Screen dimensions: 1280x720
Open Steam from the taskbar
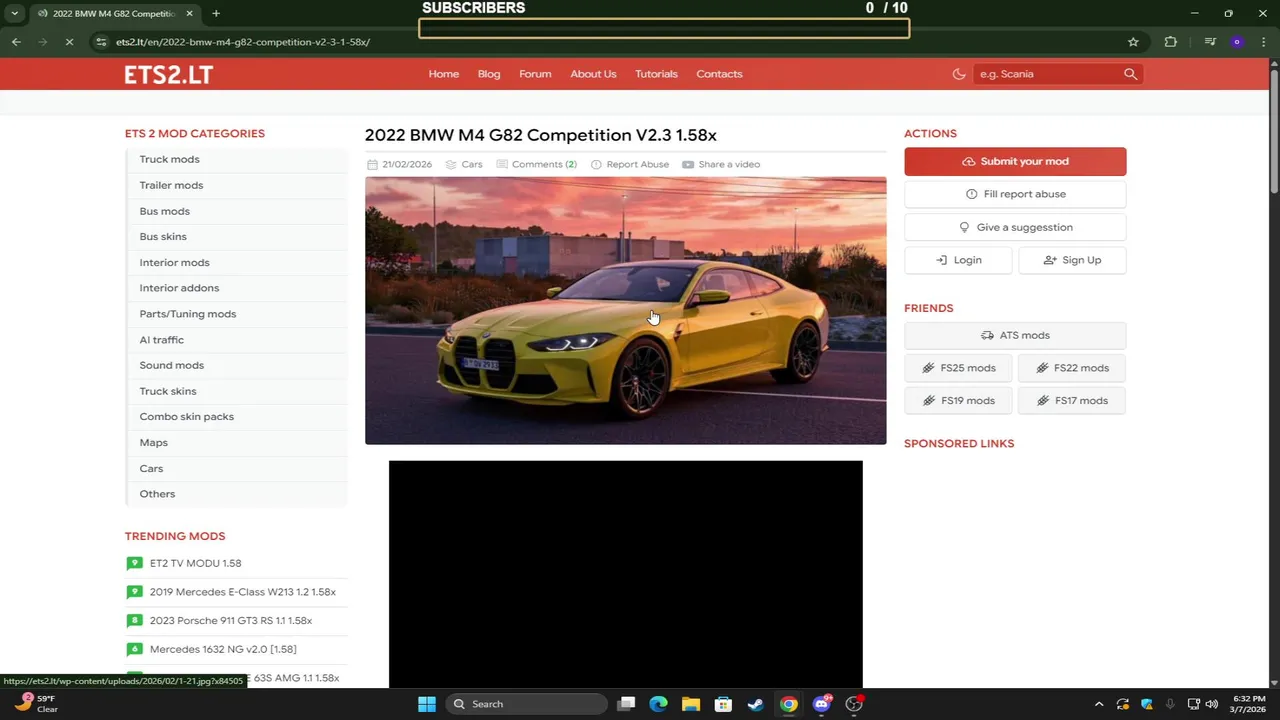click(756, 704)
